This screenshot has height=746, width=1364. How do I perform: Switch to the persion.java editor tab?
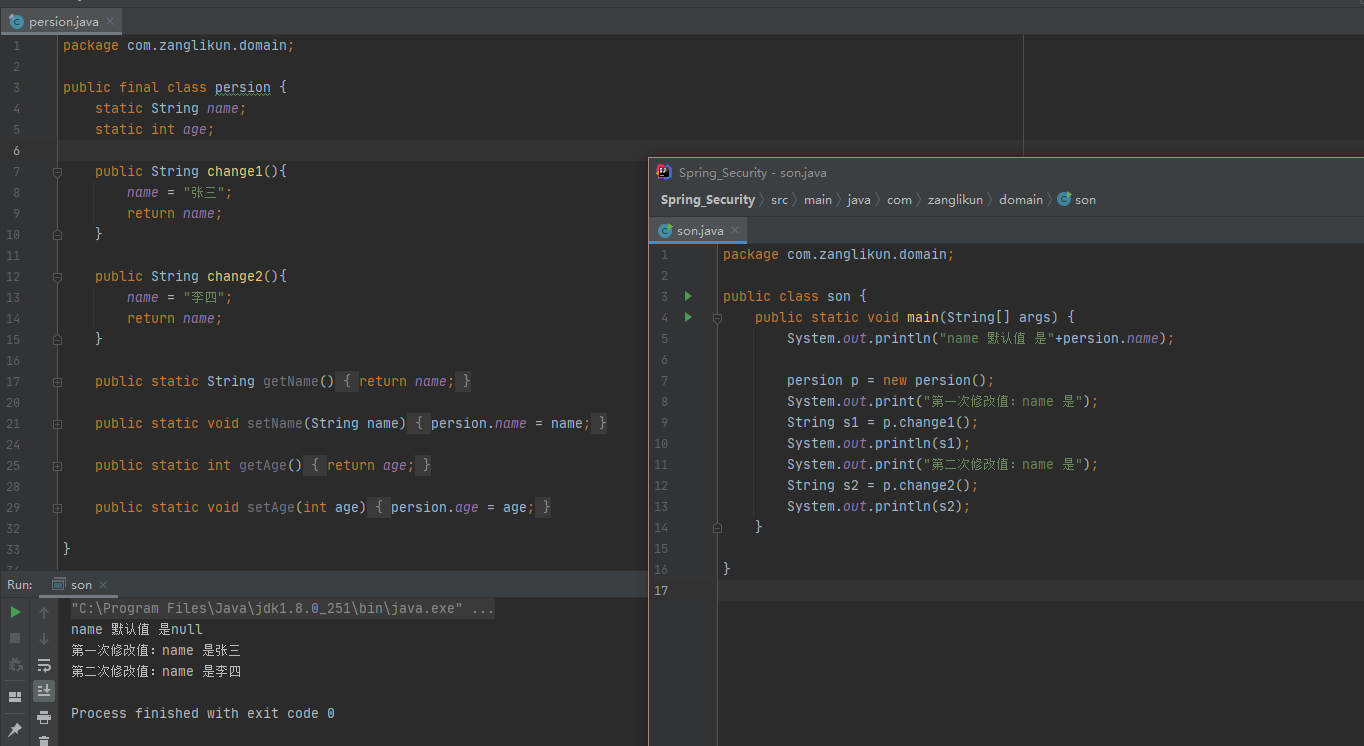[x=63, y=22]
